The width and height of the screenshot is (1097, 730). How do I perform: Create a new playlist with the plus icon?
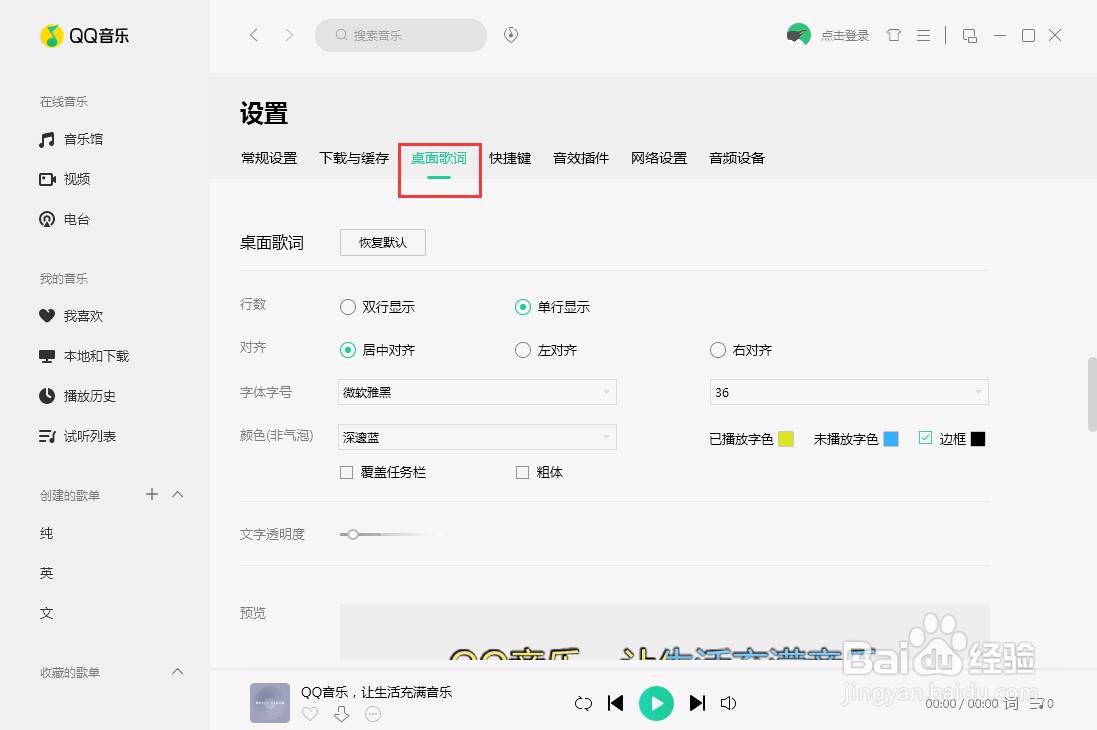point(151,494)
